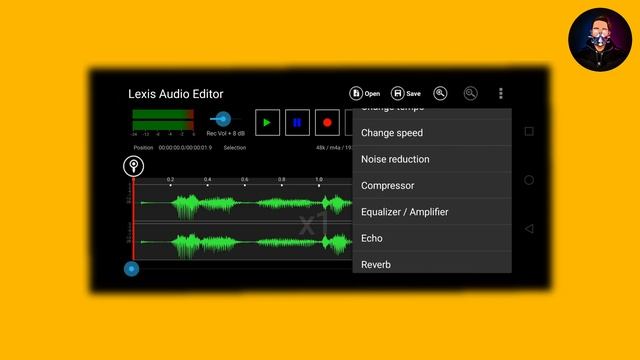Click the playhead position marker pin
Viewport: 640px width, 360px height.
(x=133, y=166)
